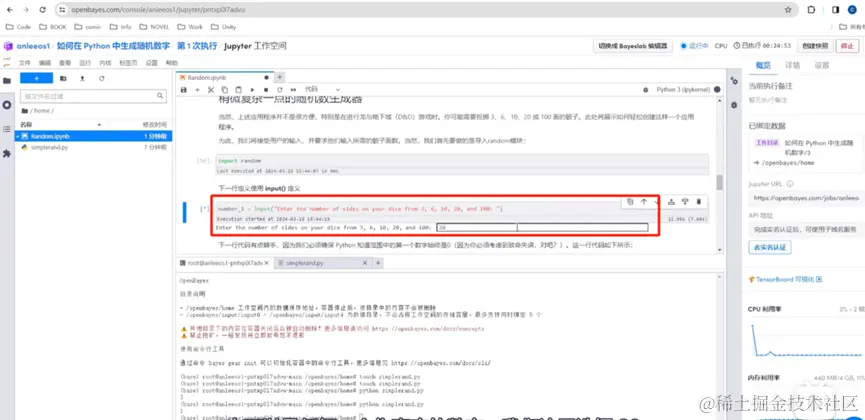This screenshot has width=865, height=420.
Task: Switch to the 设置 tab in the right panel
Action: click(x=821, y=65)
